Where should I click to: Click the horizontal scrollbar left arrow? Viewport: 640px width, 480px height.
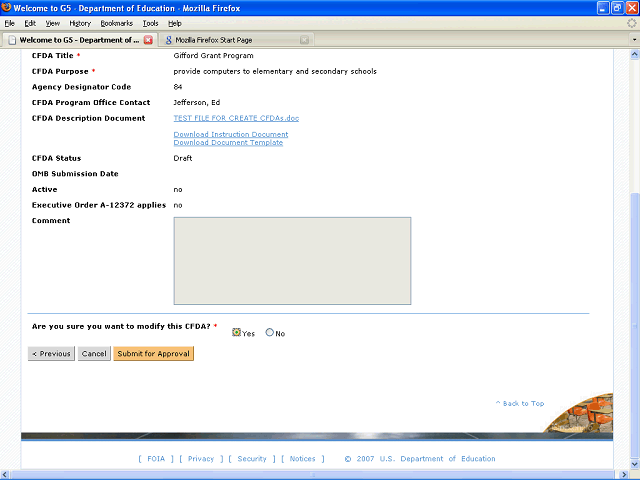tap(5, 475)
